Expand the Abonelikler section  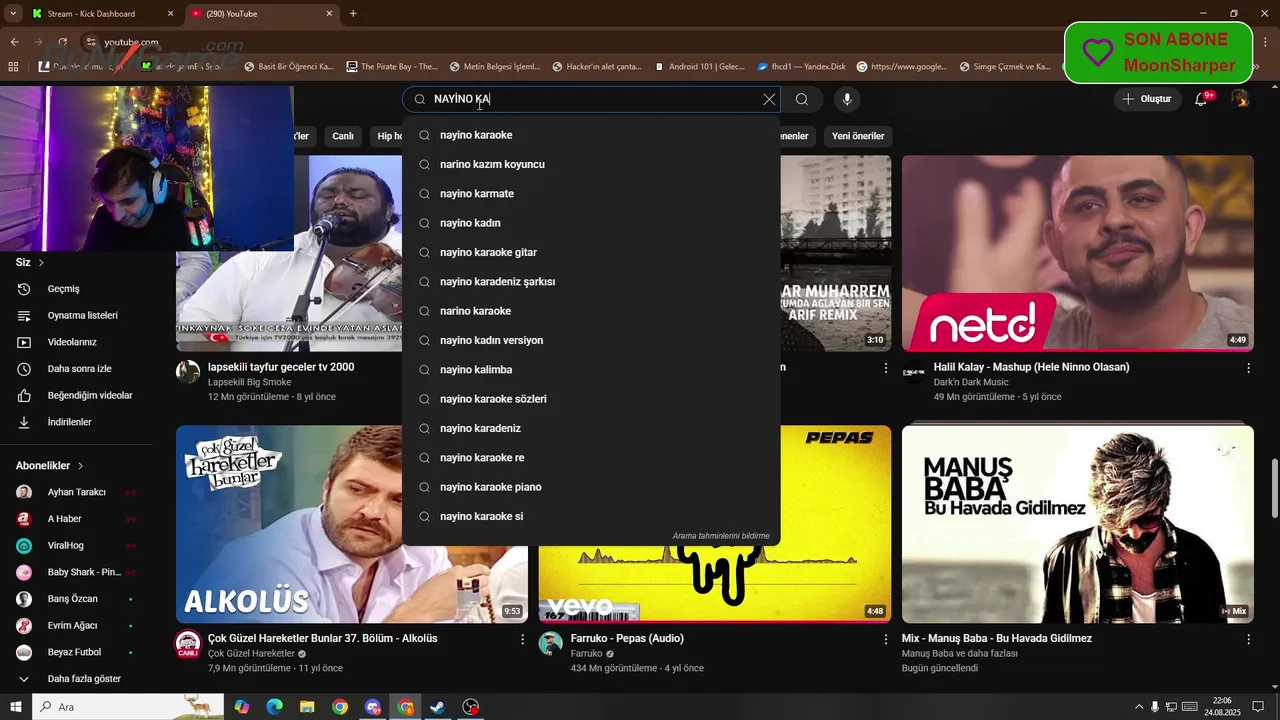(50, 466)
